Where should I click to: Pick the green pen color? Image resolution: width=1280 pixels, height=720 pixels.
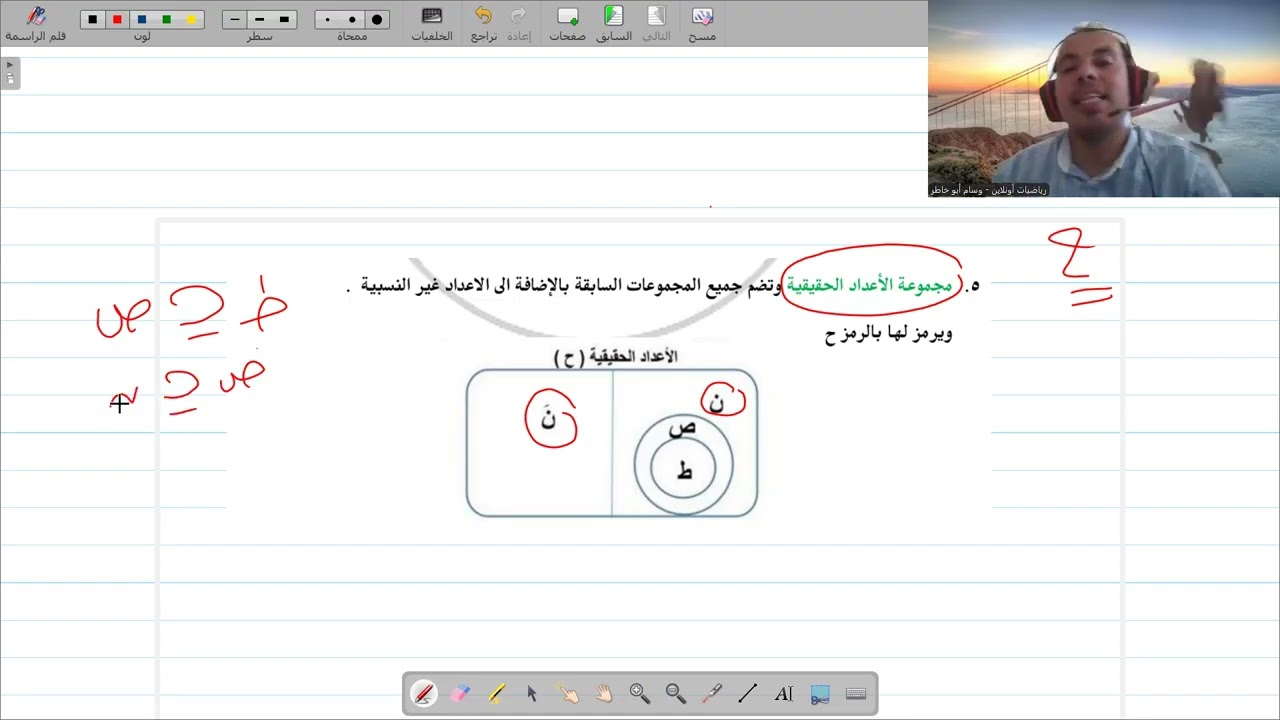[x=166, y=19]
